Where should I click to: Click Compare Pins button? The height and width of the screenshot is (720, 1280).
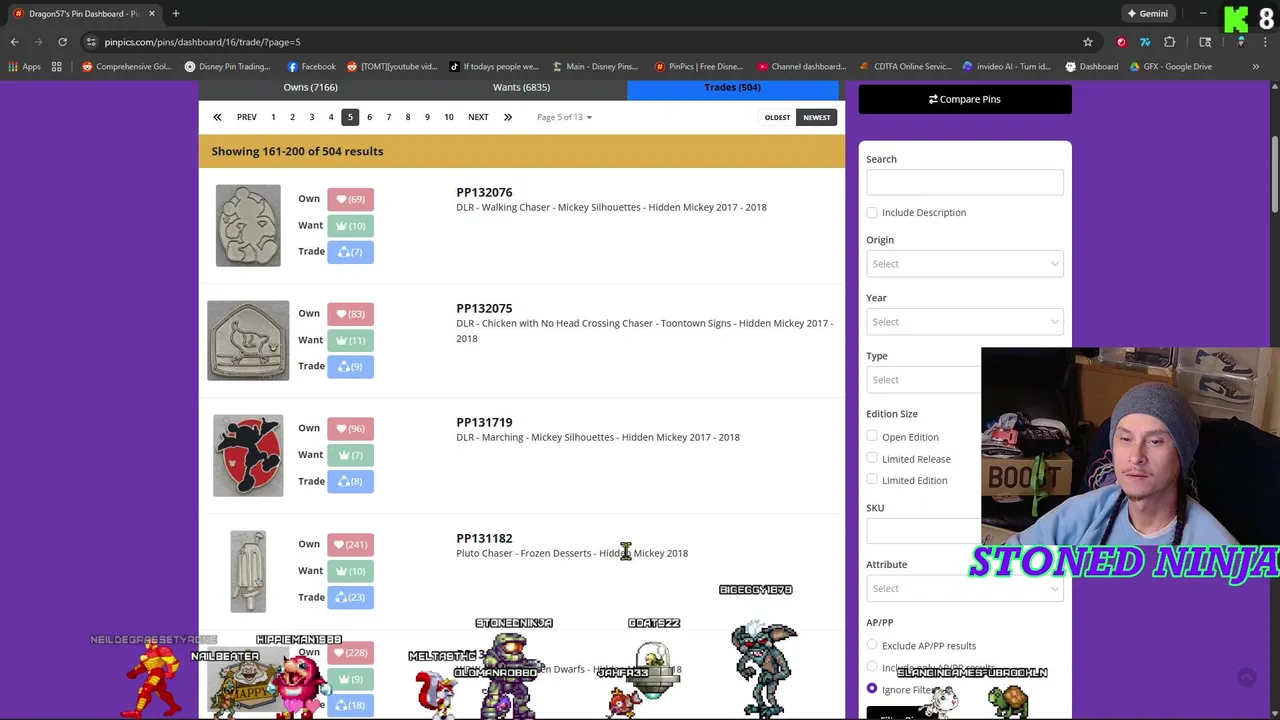[x=965, y=99]
